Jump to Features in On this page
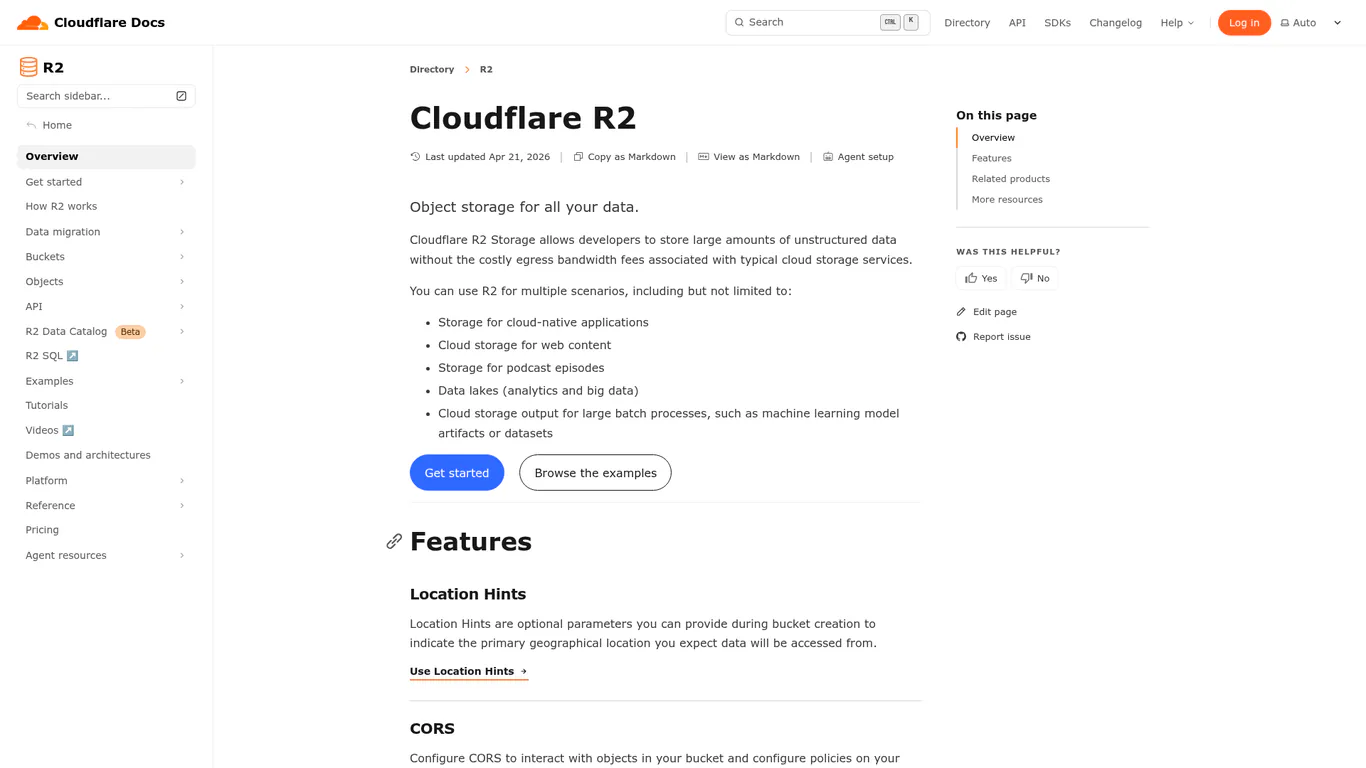This screenshot has width=1366, height=768. pos(991,158)
